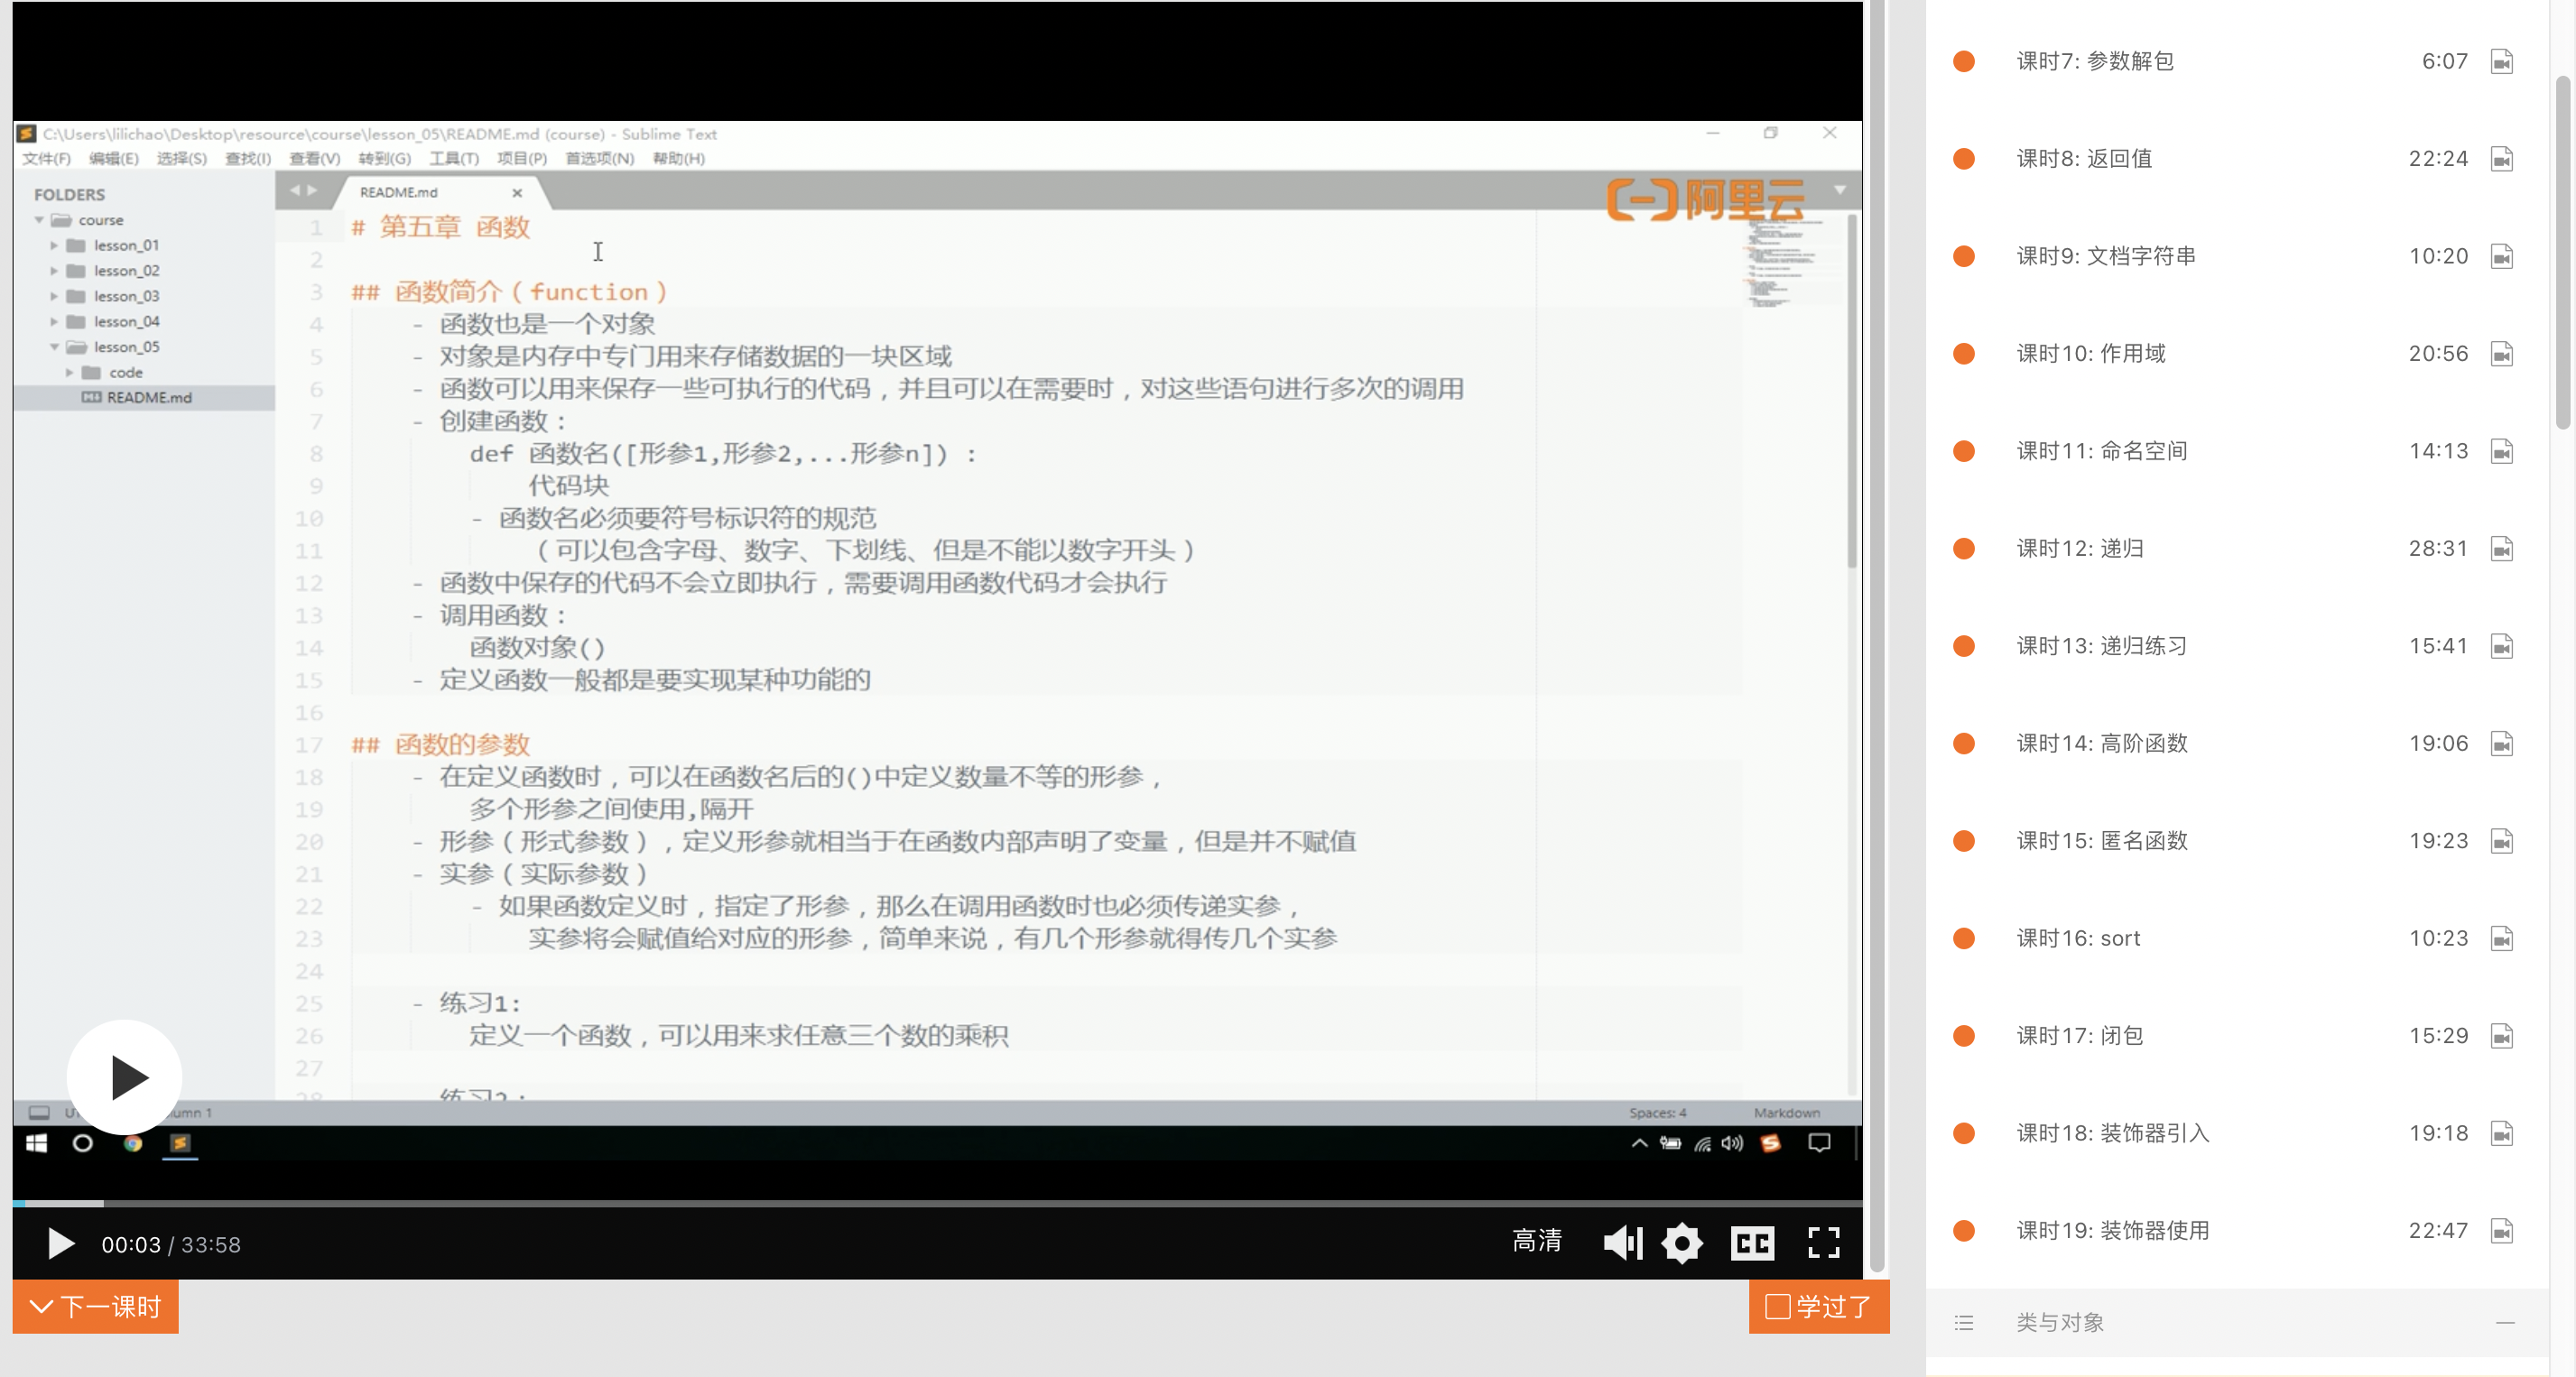Expand code folder in sidebar
2576x1377 pixels.
pos(69,372)
